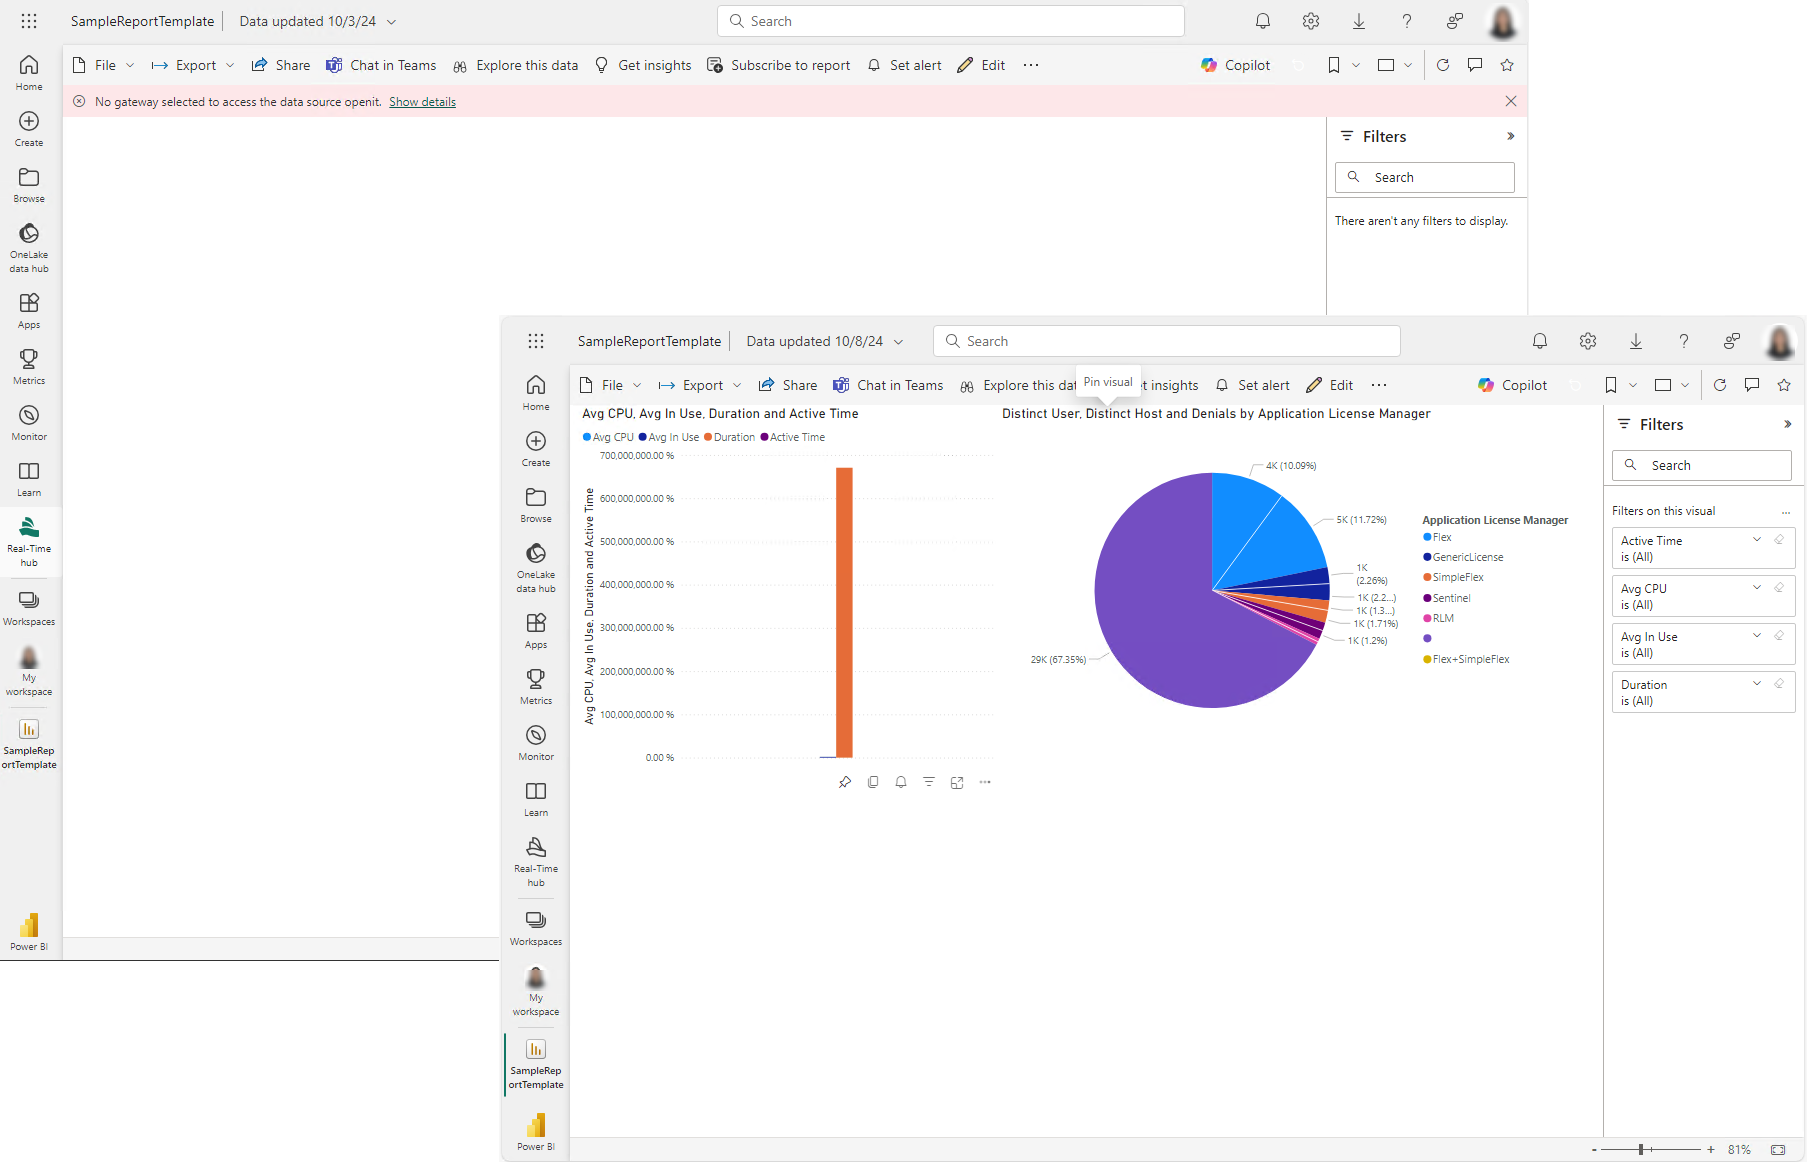Expand the Duration filter card
The image size is (1807, 1162).
(x=1757, y=684)
